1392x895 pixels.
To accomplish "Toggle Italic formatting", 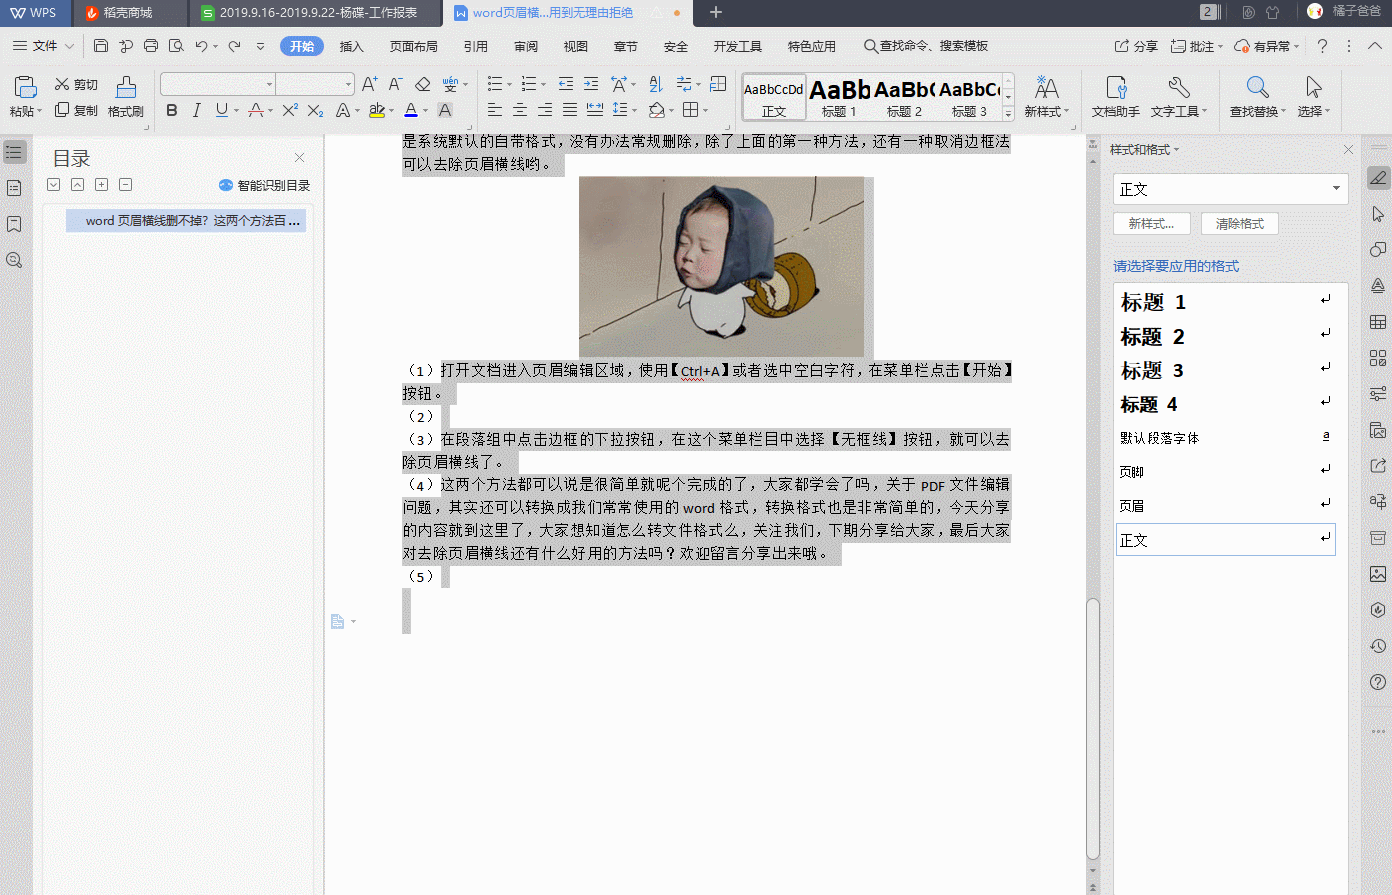I will point(197,110).
